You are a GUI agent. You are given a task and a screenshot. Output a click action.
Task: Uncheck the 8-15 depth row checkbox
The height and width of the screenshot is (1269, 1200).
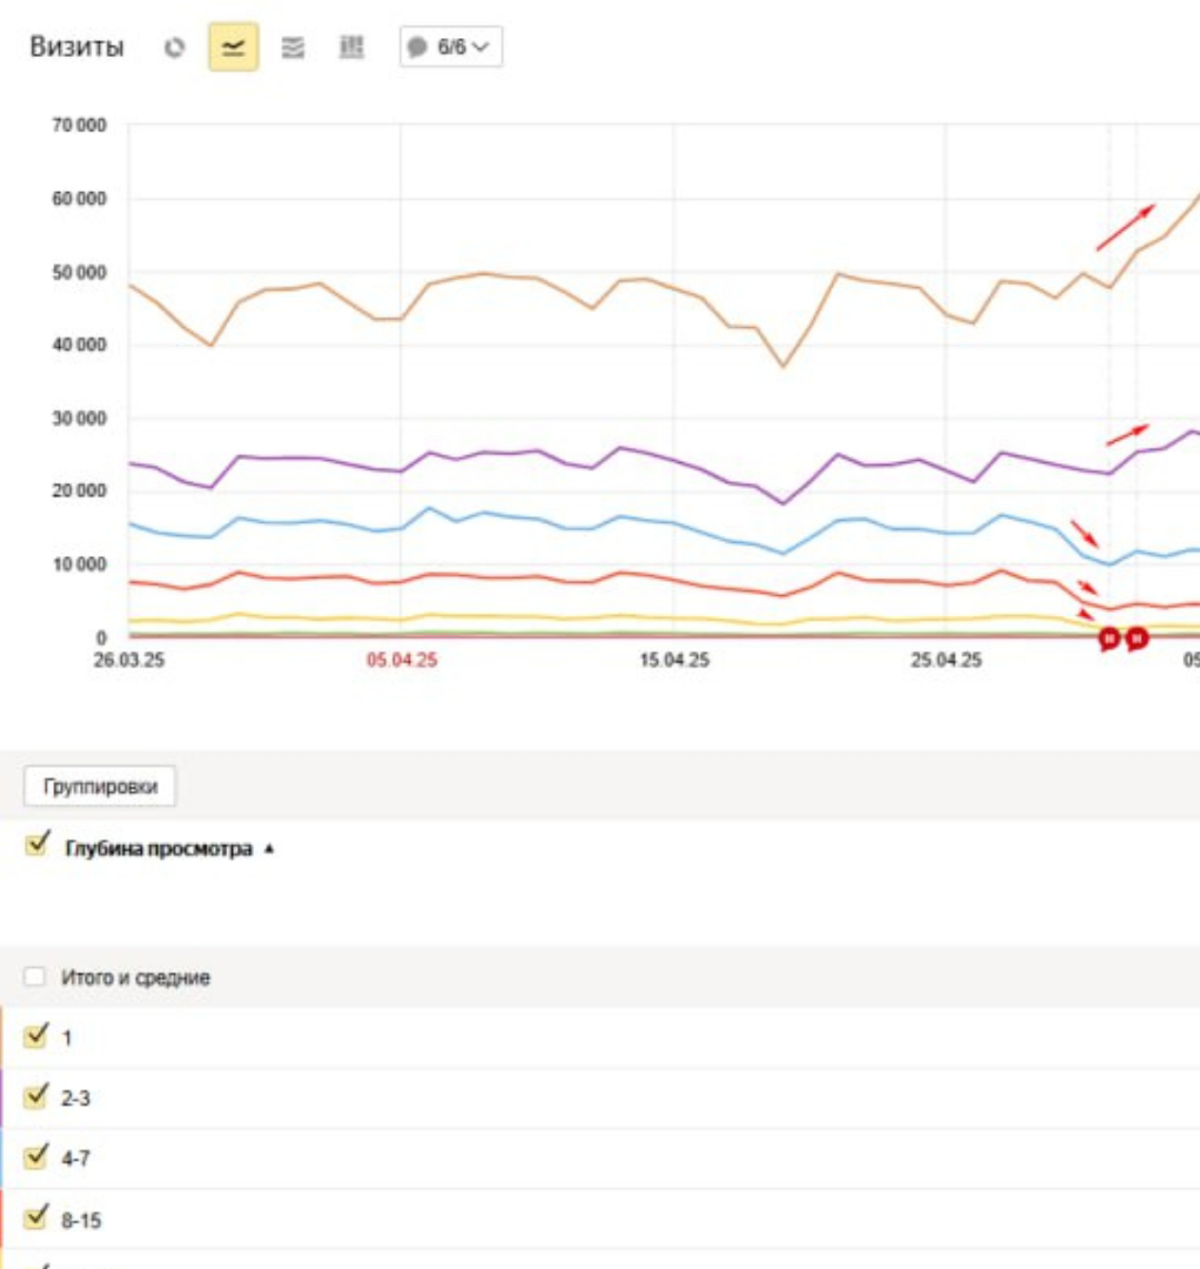click(36, 1217)
